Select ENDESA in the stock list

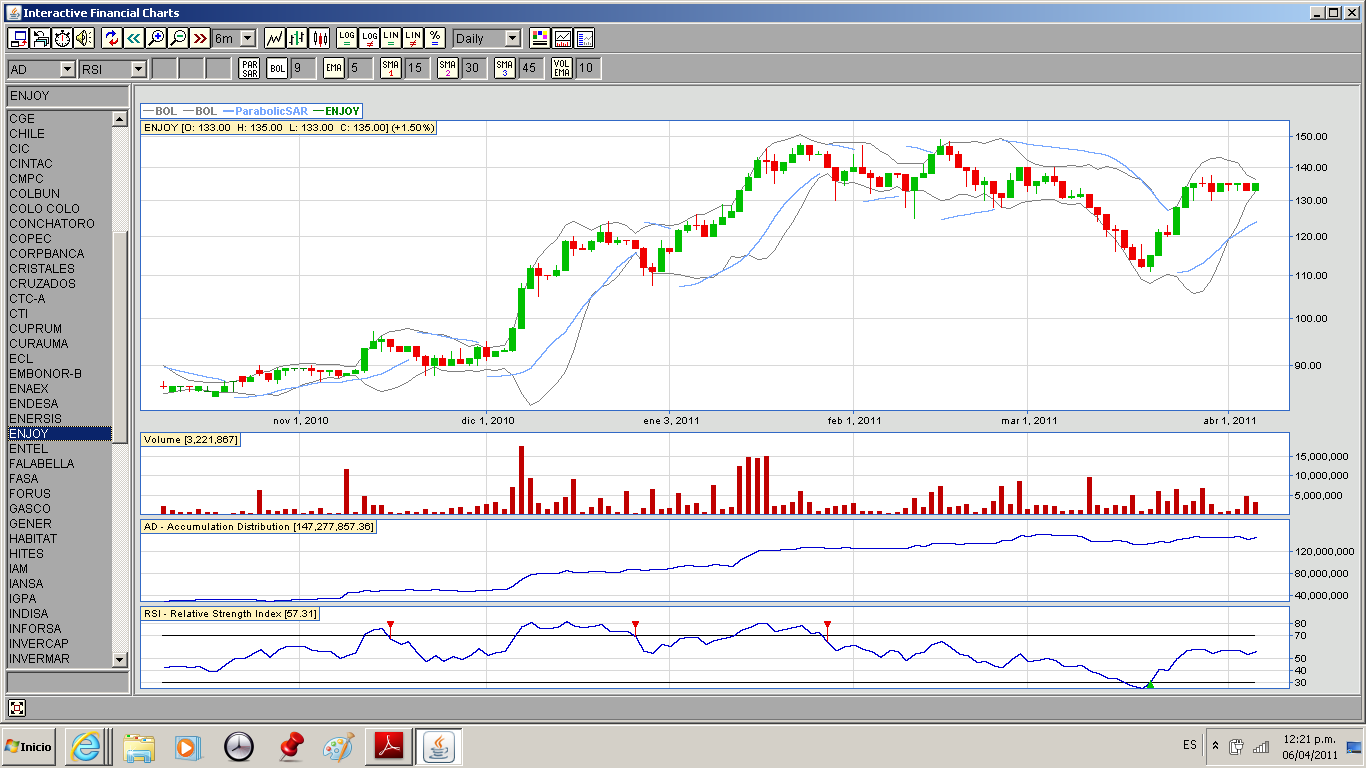(60, 403)
